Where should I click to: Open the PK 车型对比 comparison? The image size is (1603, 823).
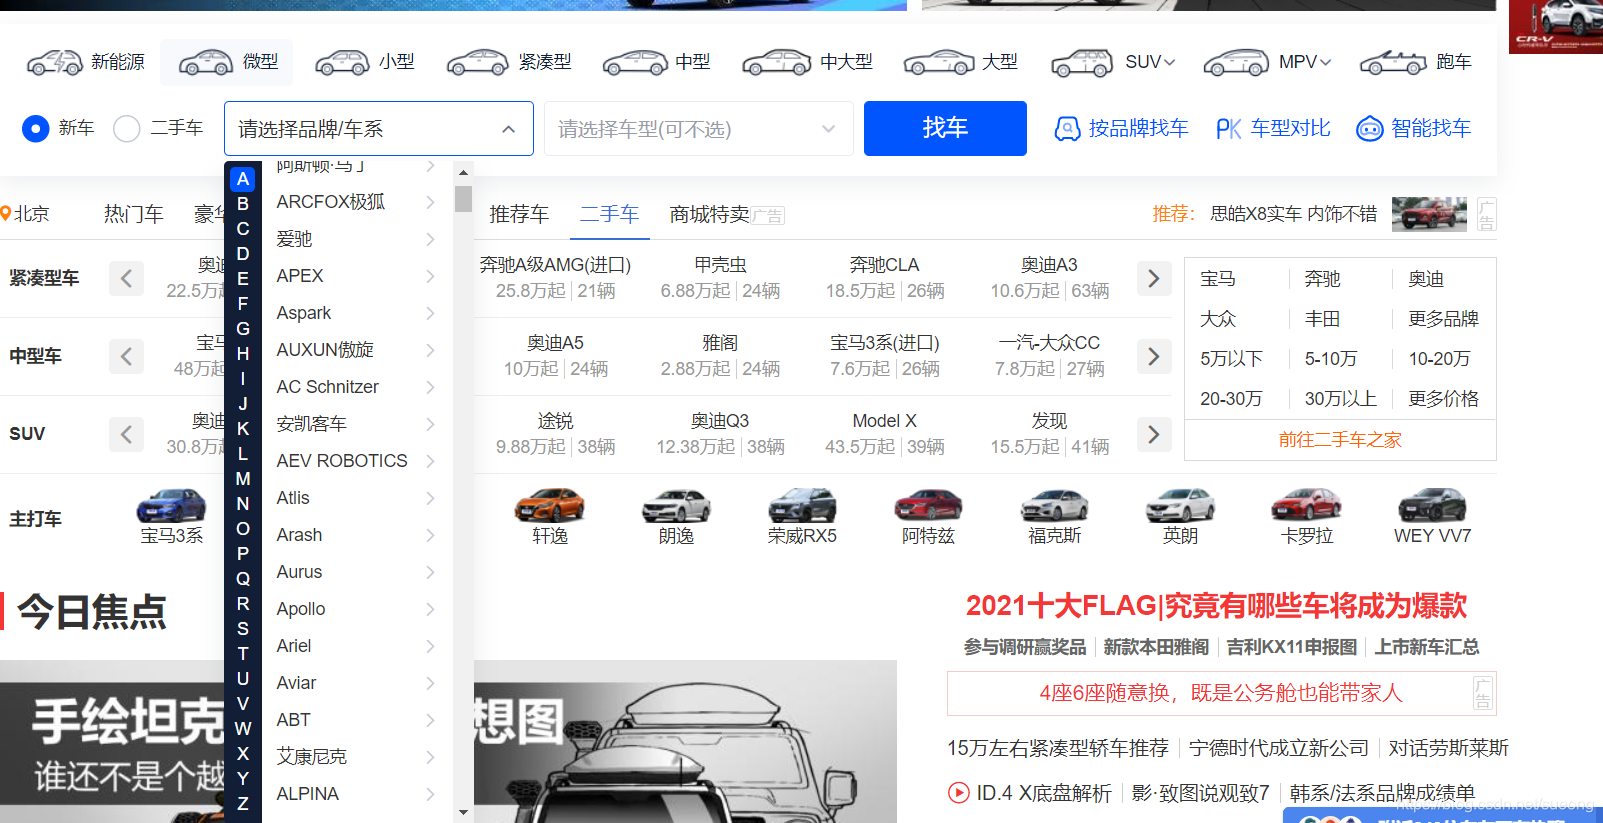point(1272,128)
